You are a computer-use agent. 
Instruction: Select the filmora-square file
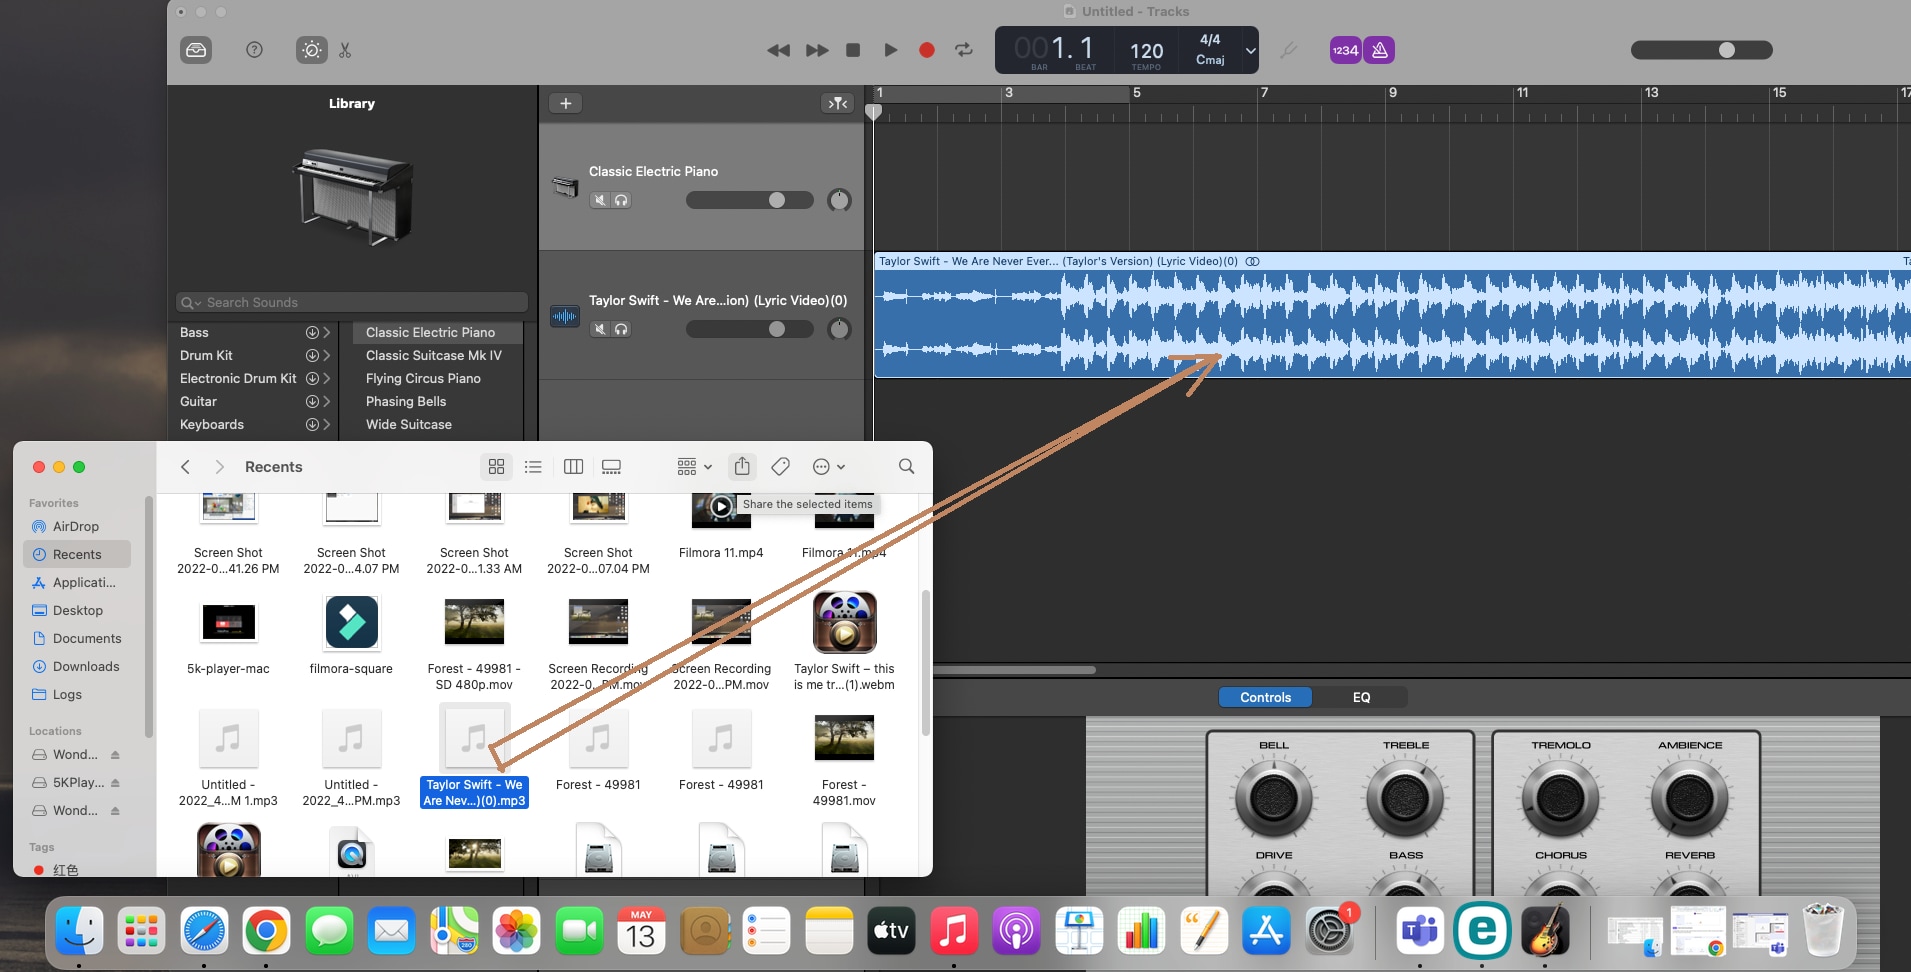[x=351, y=633]
